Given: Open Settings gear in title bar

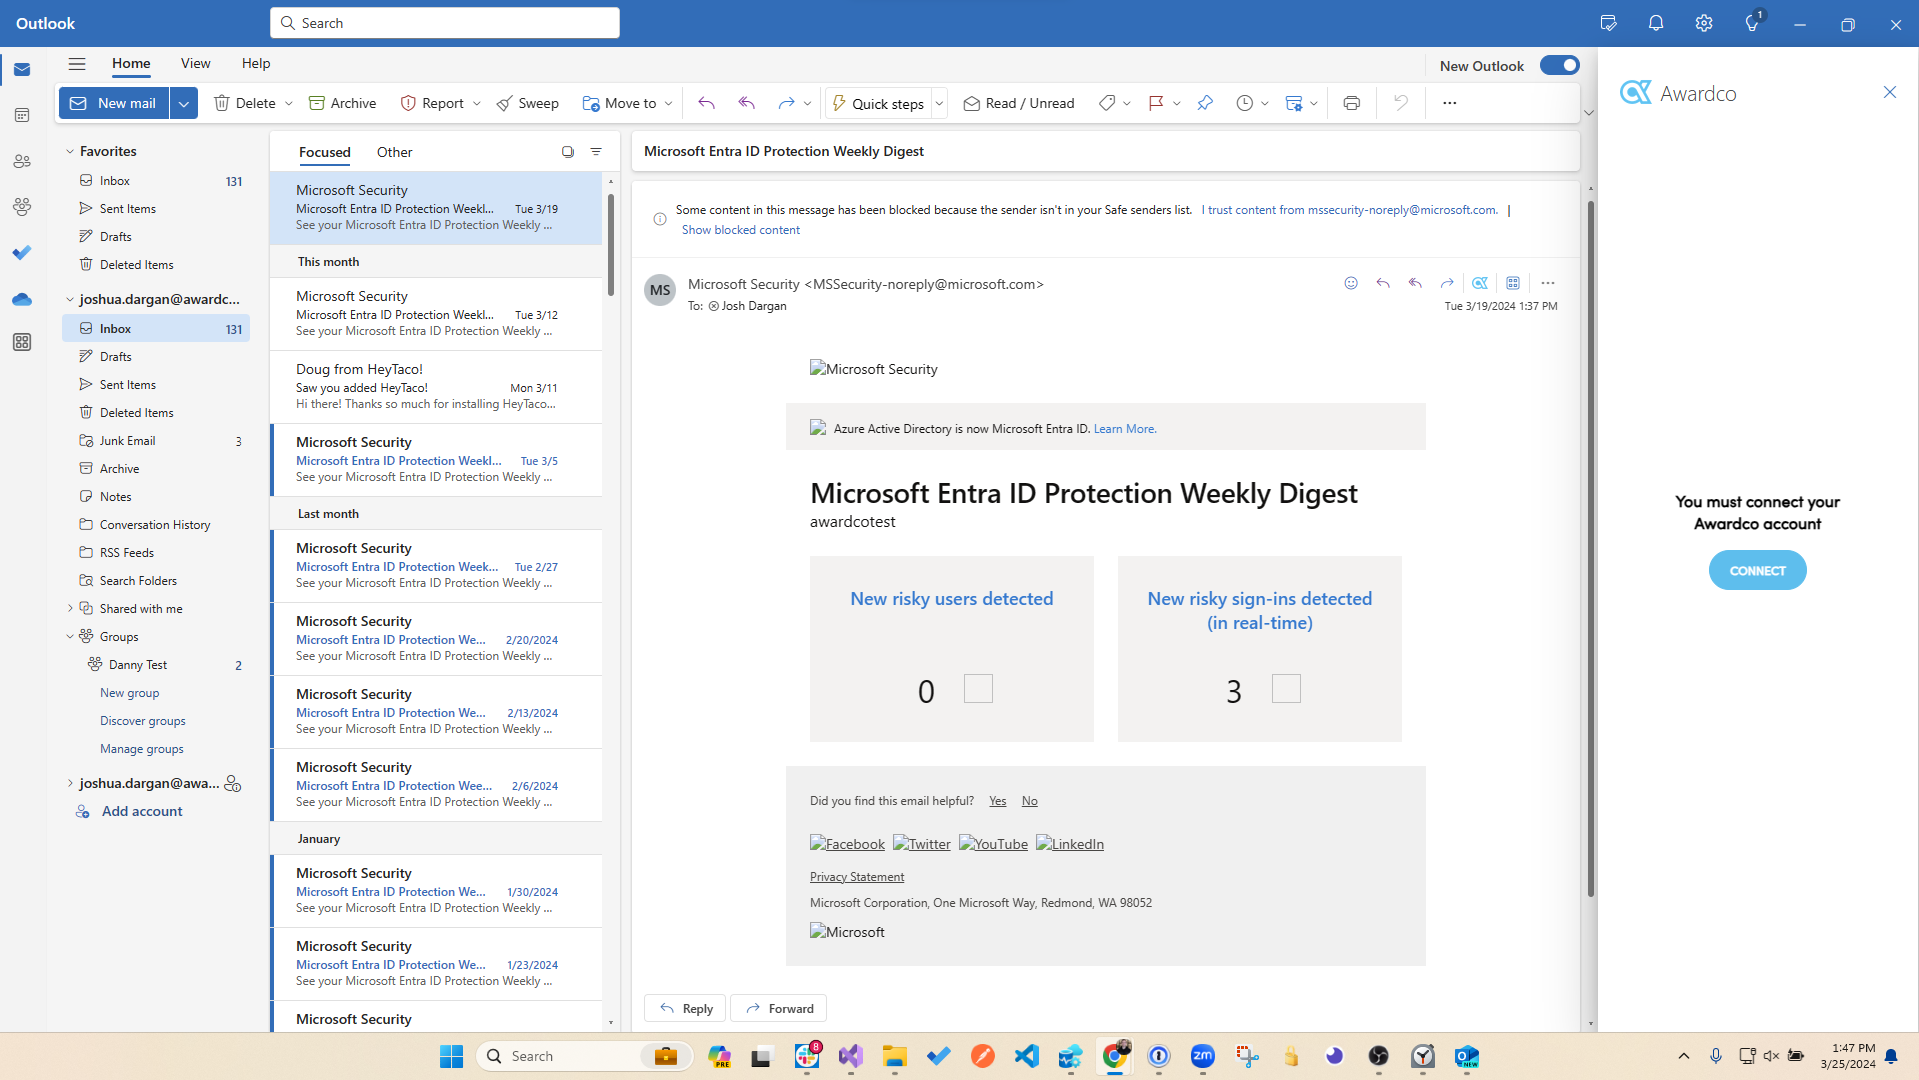Looking at the screenshot, I should tap(1704, 24).
